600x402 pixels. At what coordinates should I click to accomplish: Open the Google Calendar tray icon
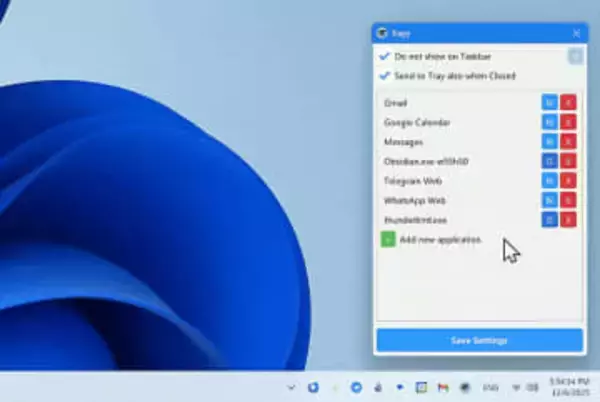click(x=421, y=387)
